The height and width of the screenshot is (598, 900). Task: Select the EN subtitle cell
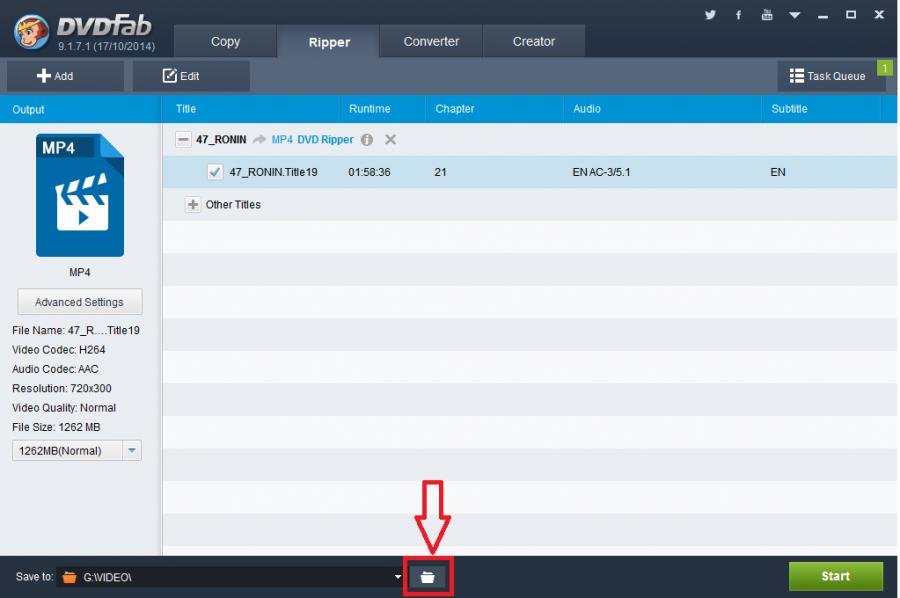point(778,172)
